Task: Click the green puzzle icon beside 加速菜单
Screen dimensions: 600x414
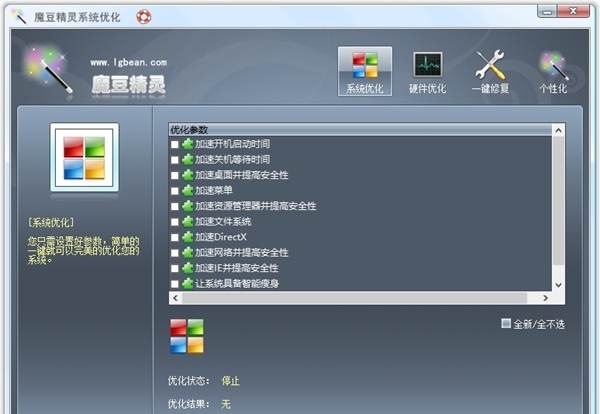Action: [188, 190]
